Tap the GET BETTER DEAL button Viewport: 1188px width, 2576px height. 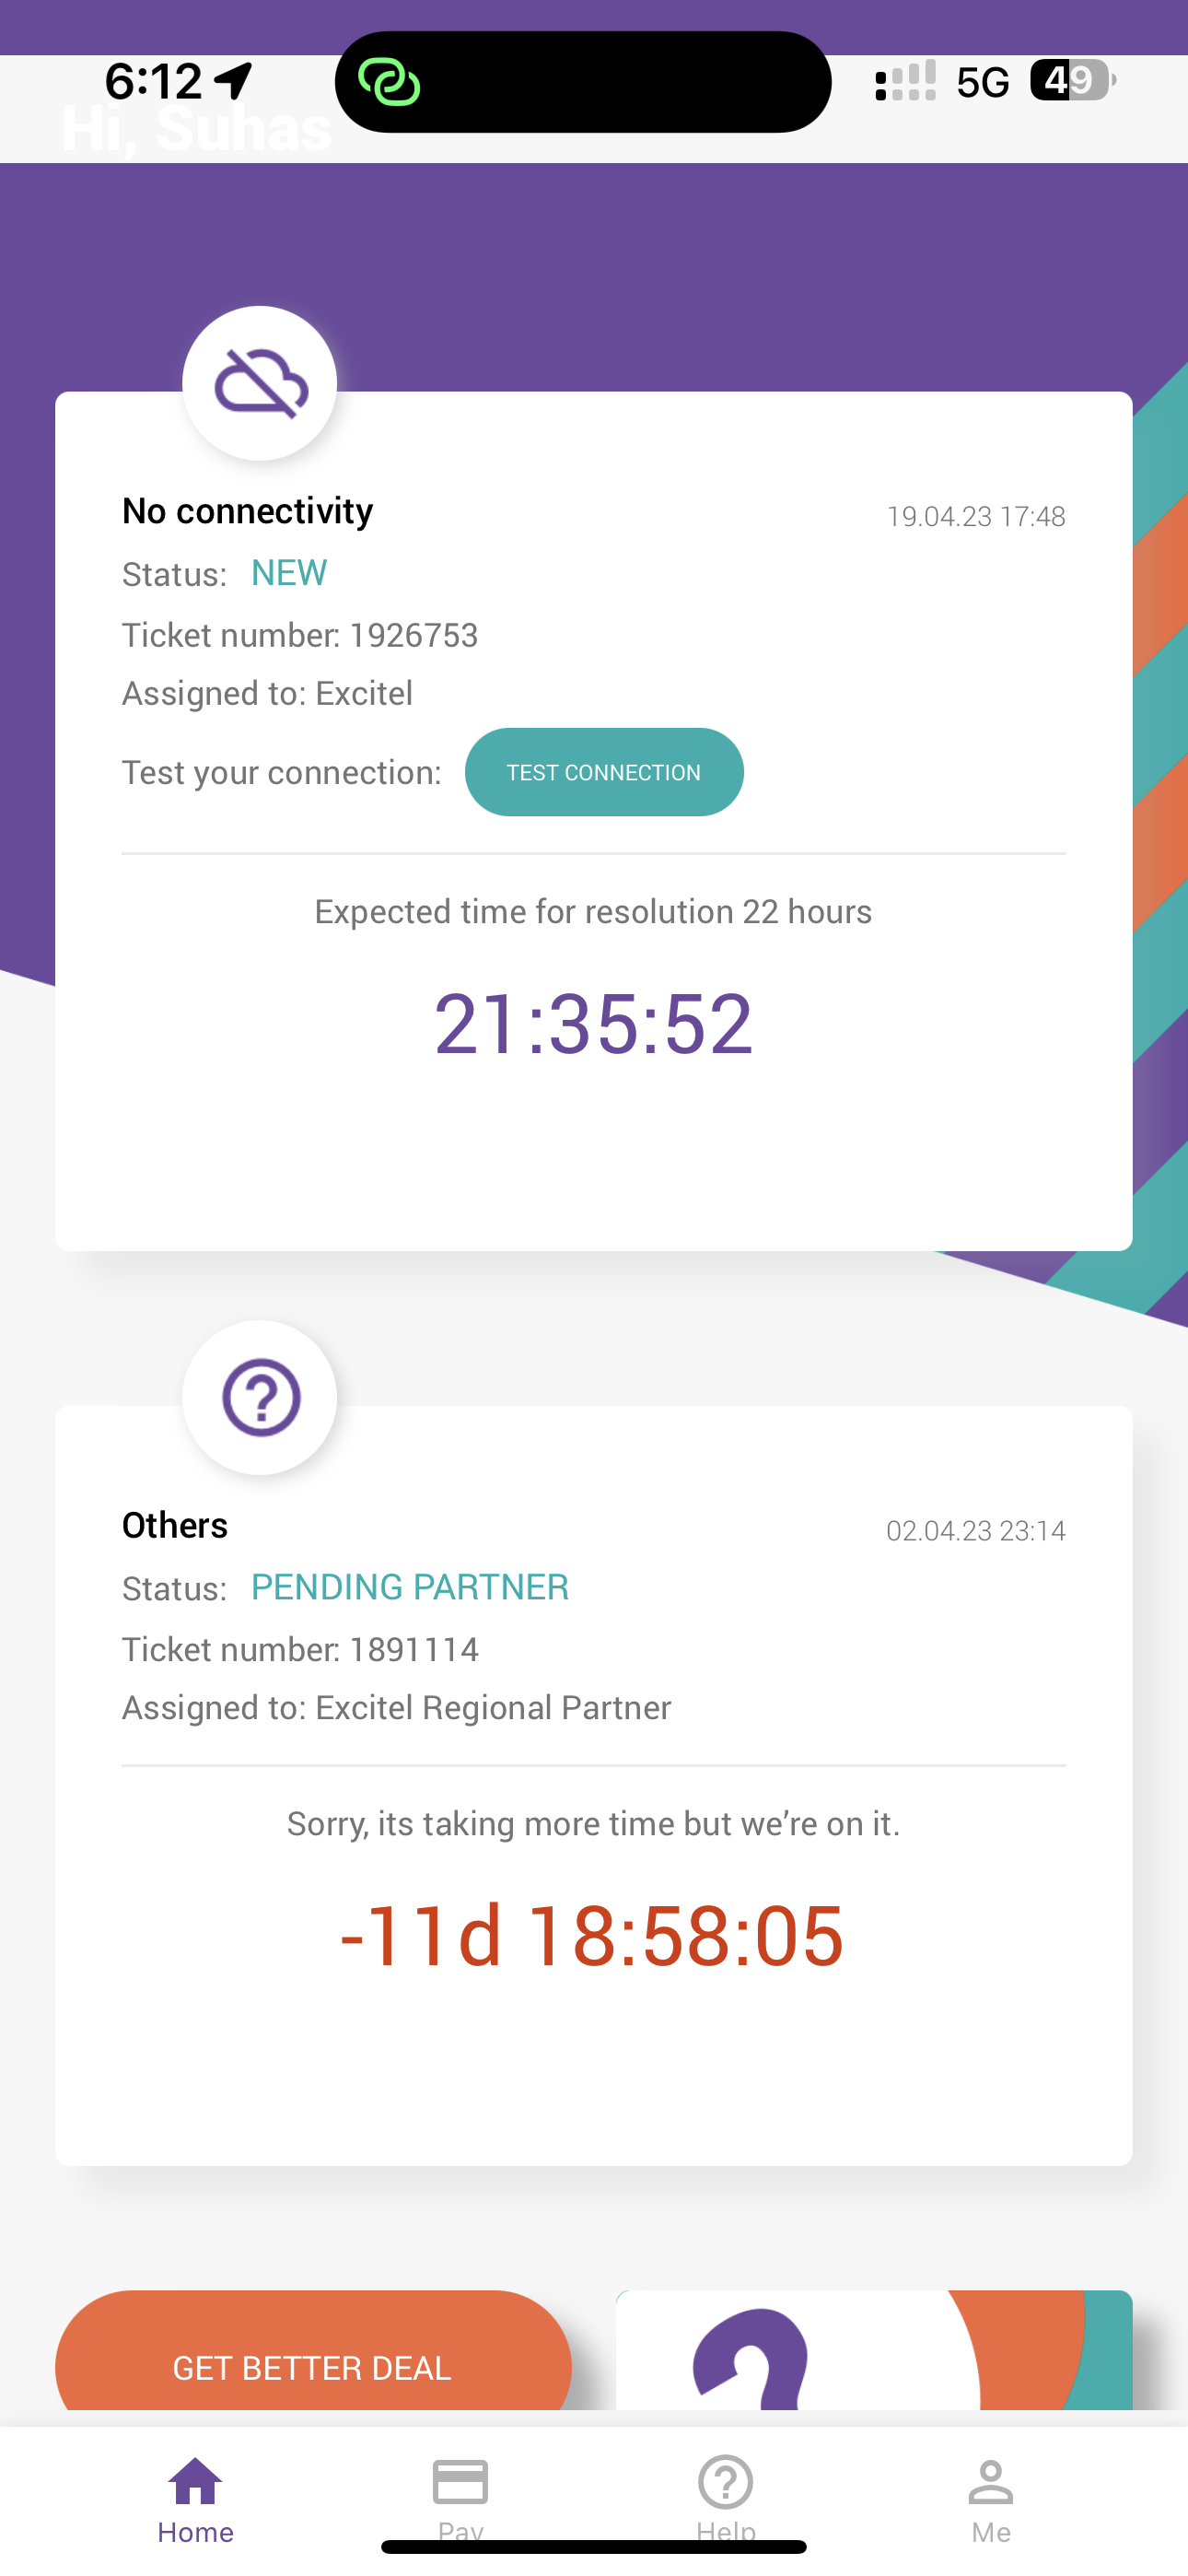313,2366
